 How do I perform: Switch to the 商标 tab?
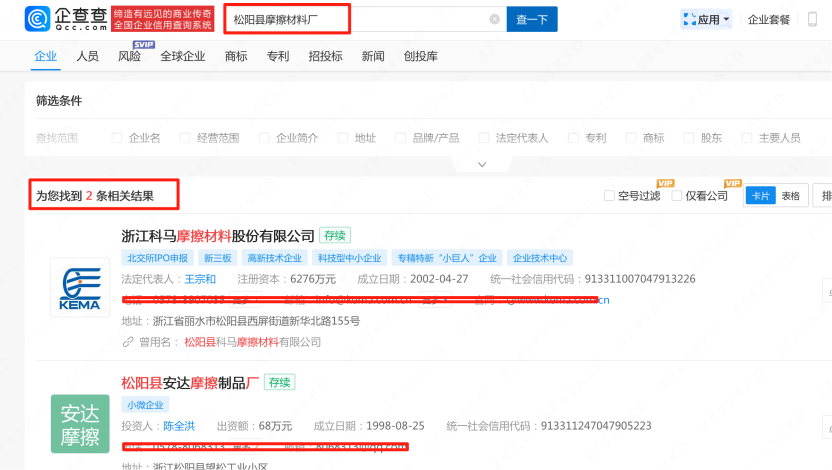236,56
